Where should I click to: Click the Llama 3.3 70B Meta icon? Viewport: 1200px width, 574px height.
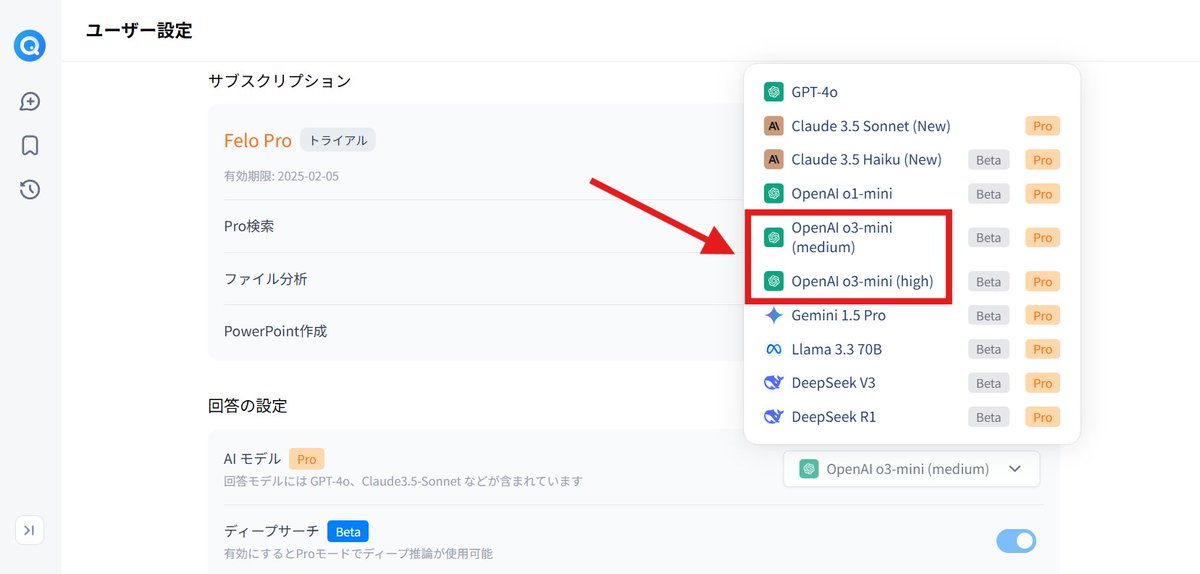point(773,349)
